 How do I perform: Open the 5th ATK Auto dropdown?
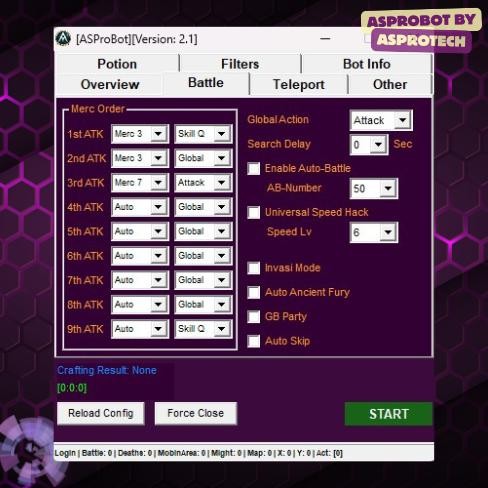[x=140, y=231]
